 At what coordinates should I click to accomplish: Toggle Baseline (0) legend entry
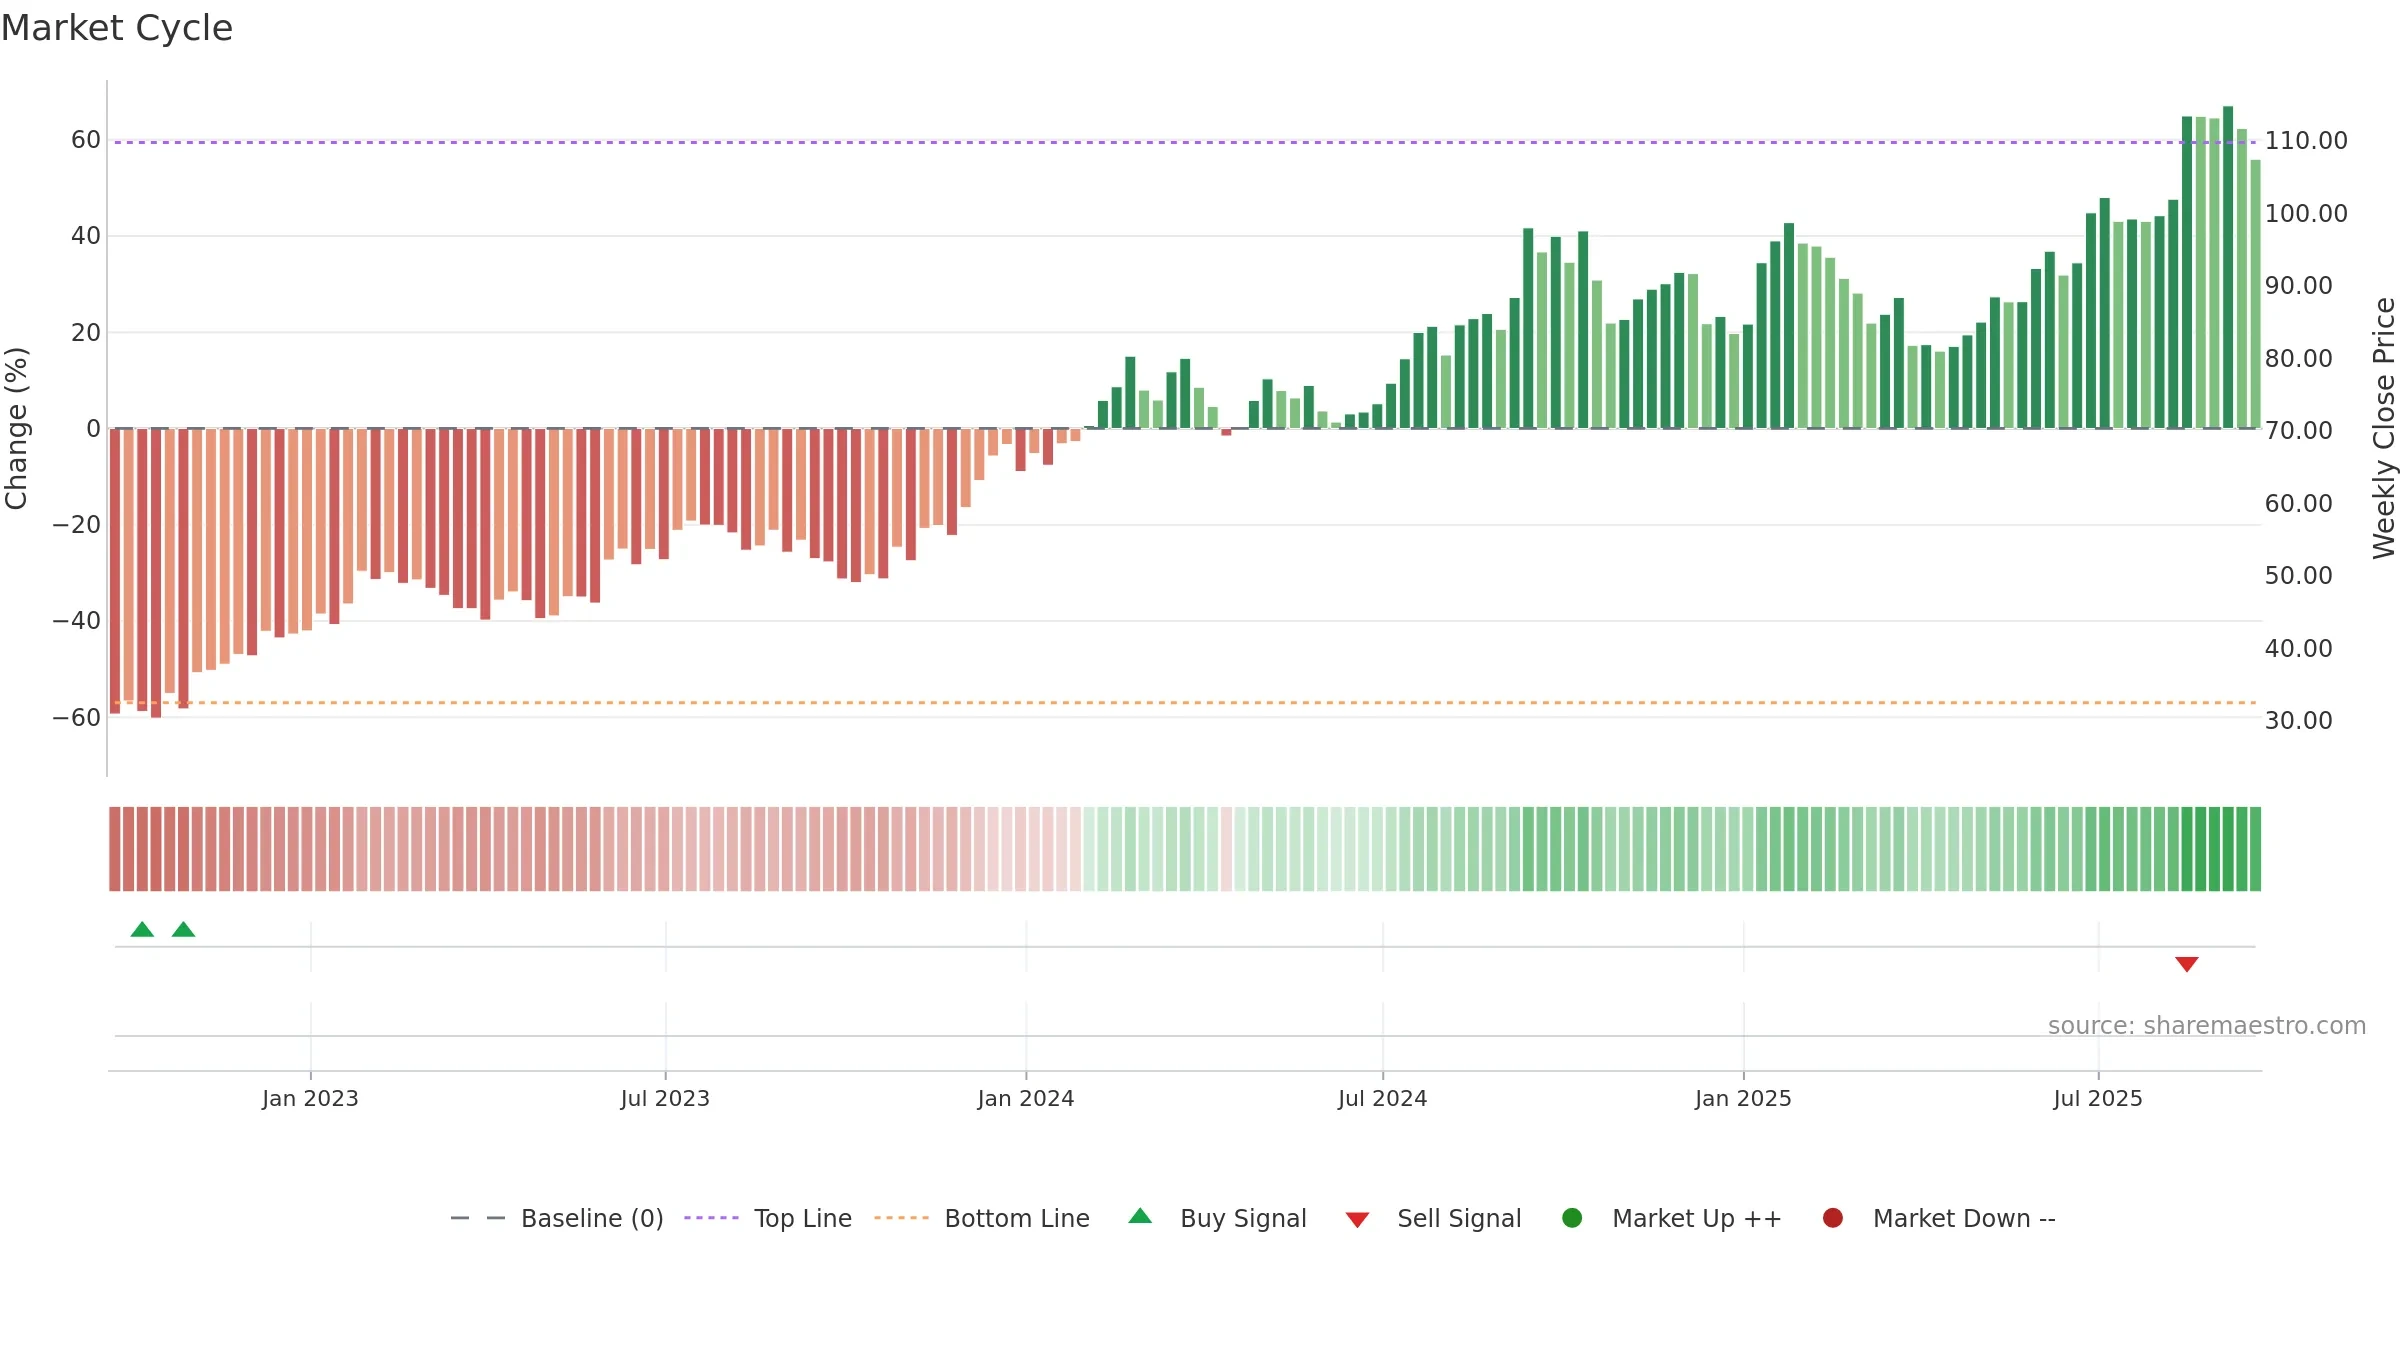coord(557,1218)
